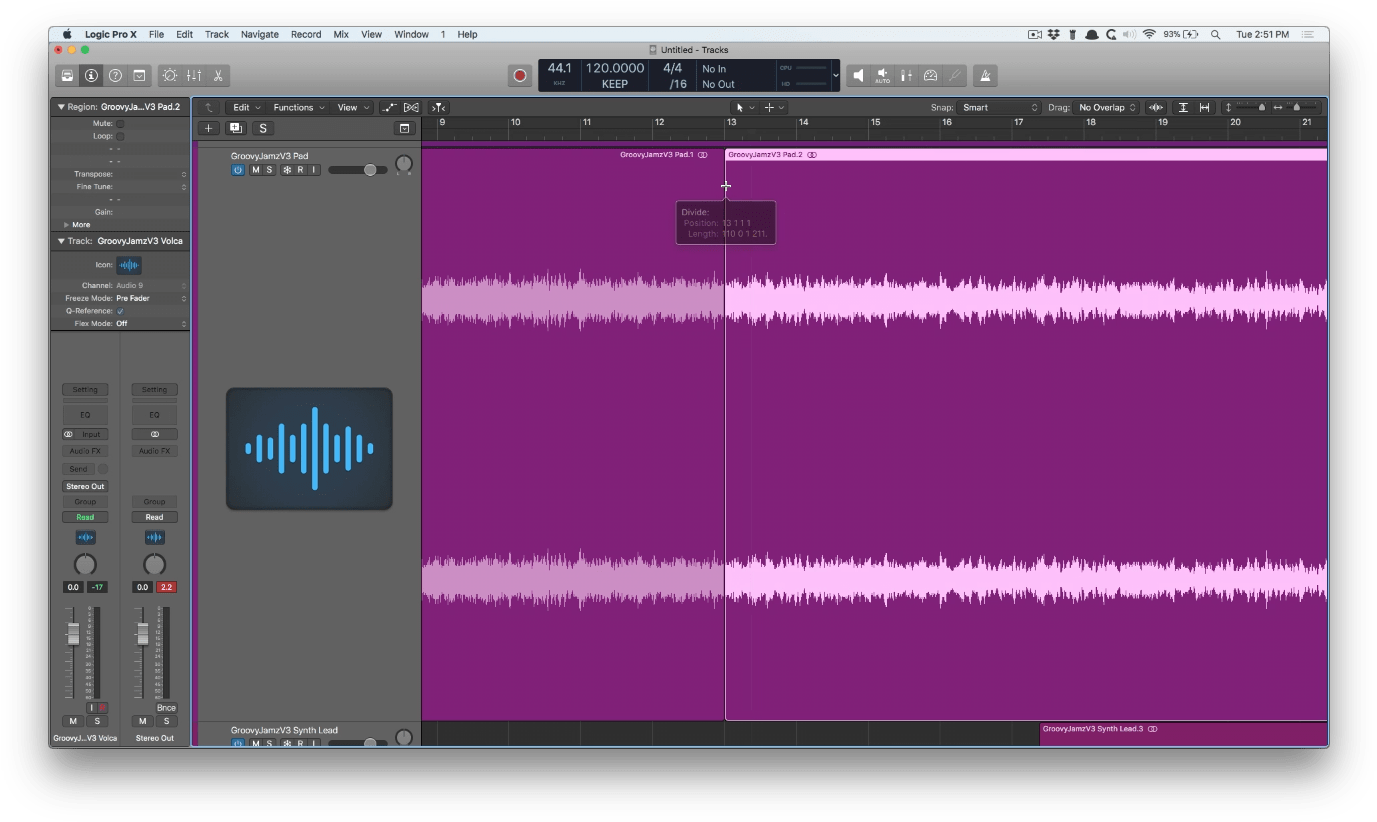The width and height of the screenshot is (1377, 822).
Task: Open the Mixer button
Action: (194, 76)
